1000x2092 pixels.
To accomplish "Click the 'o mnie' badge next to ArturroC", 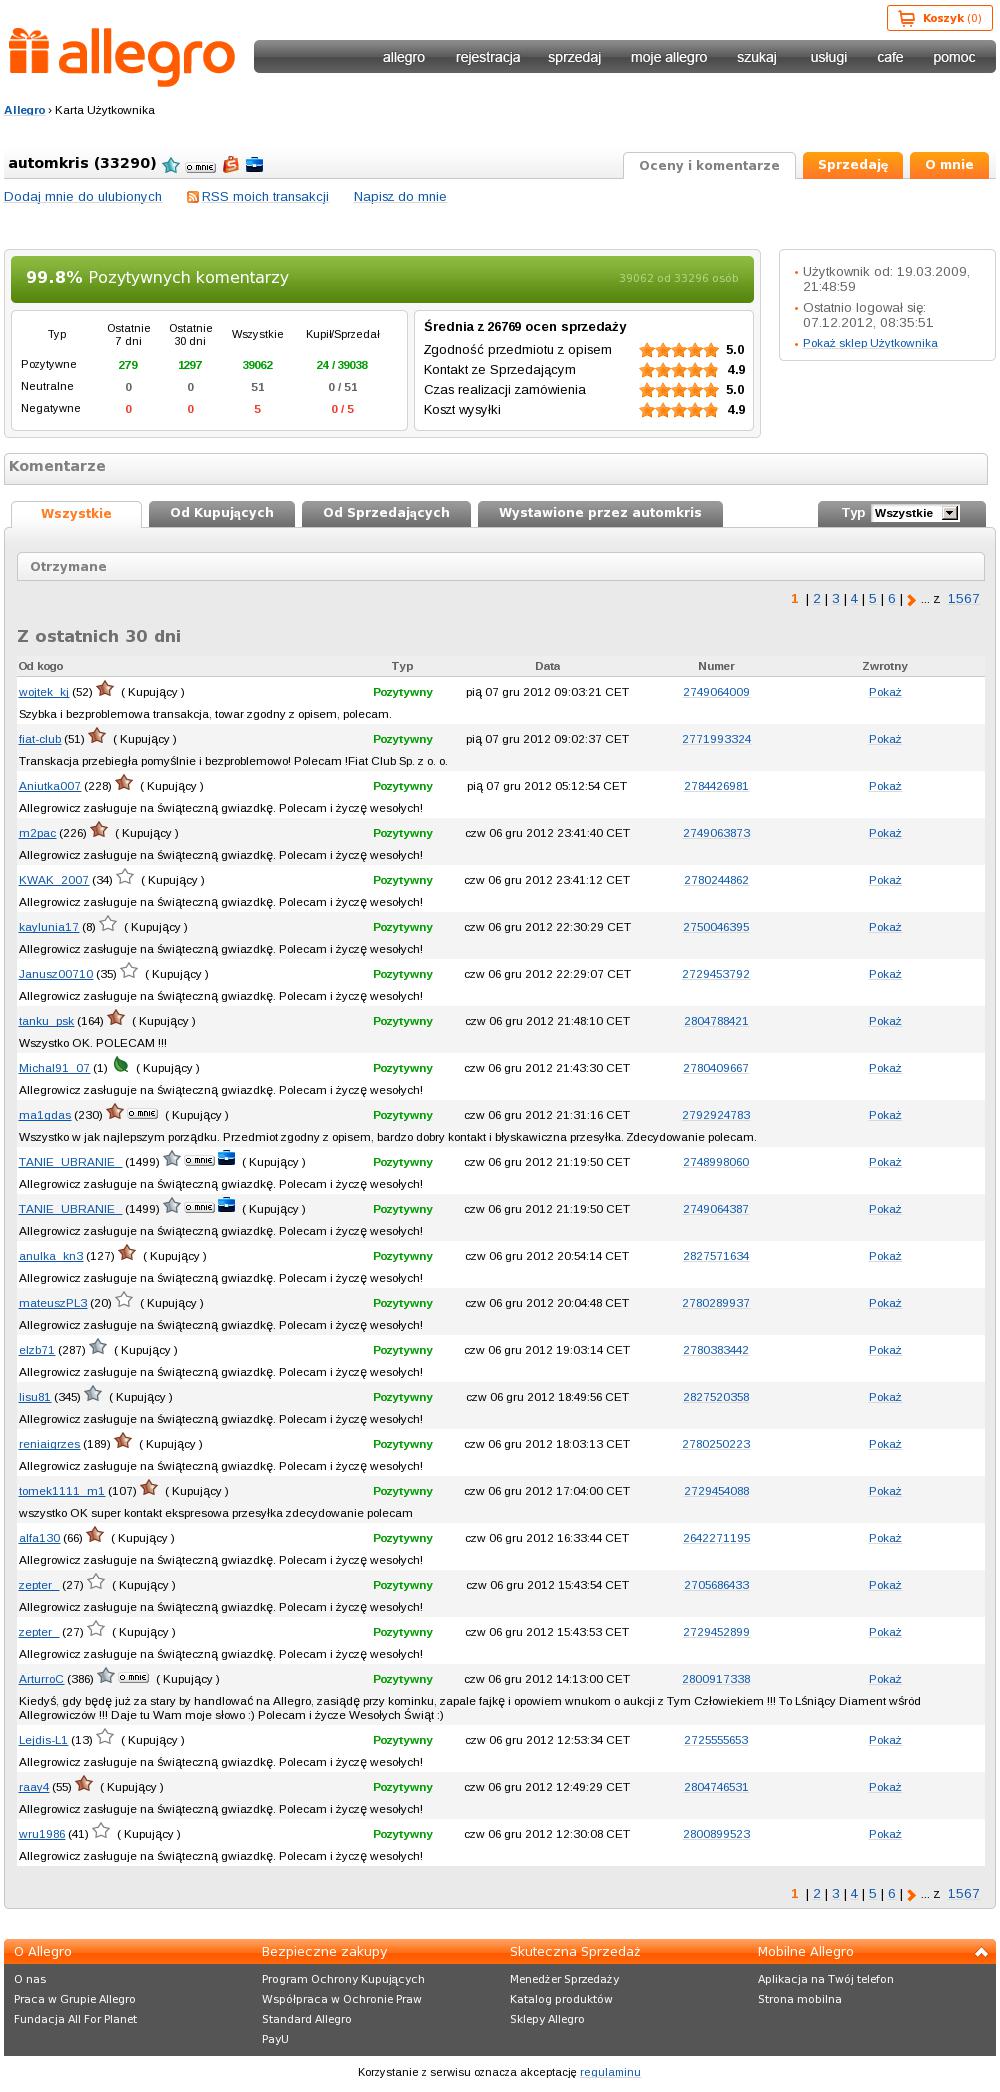I will [134, 1678].
